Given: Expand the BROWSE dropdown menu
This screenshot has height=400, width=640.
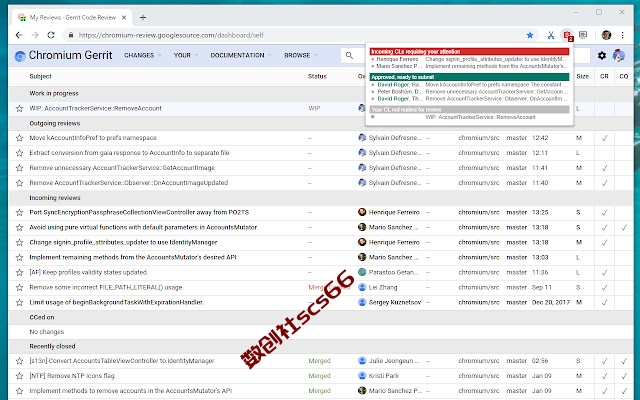Looking at the screenshot, I should click(x=301, y=55).
